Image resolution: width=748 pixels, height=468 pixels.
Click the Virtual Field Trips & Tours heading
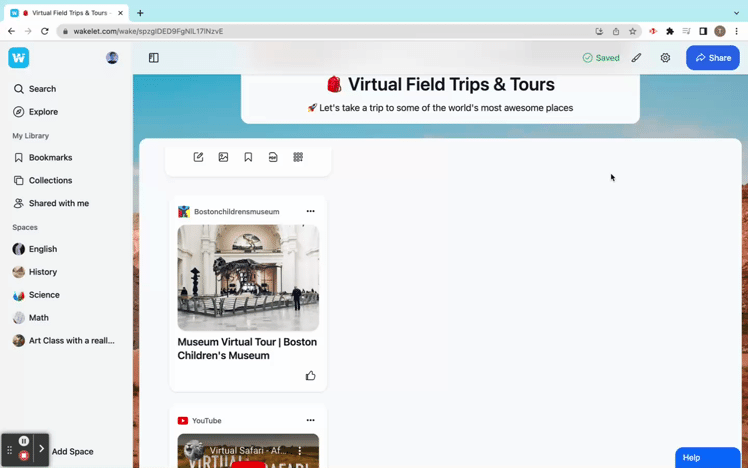[x=440, y=84]
